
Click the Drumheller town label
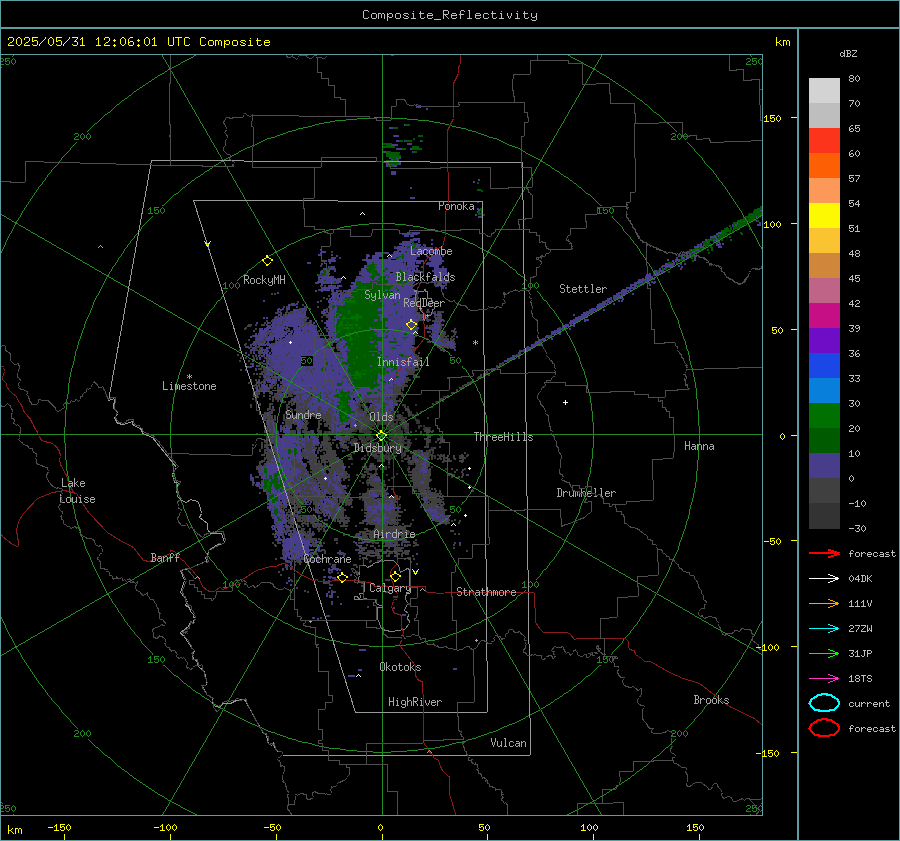point(586,493)
